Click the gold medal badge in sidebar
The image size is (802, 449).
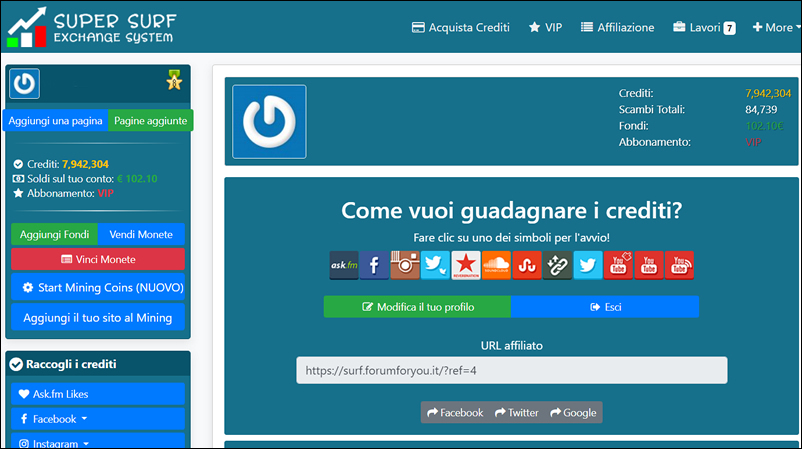click(x=174, y=82)
